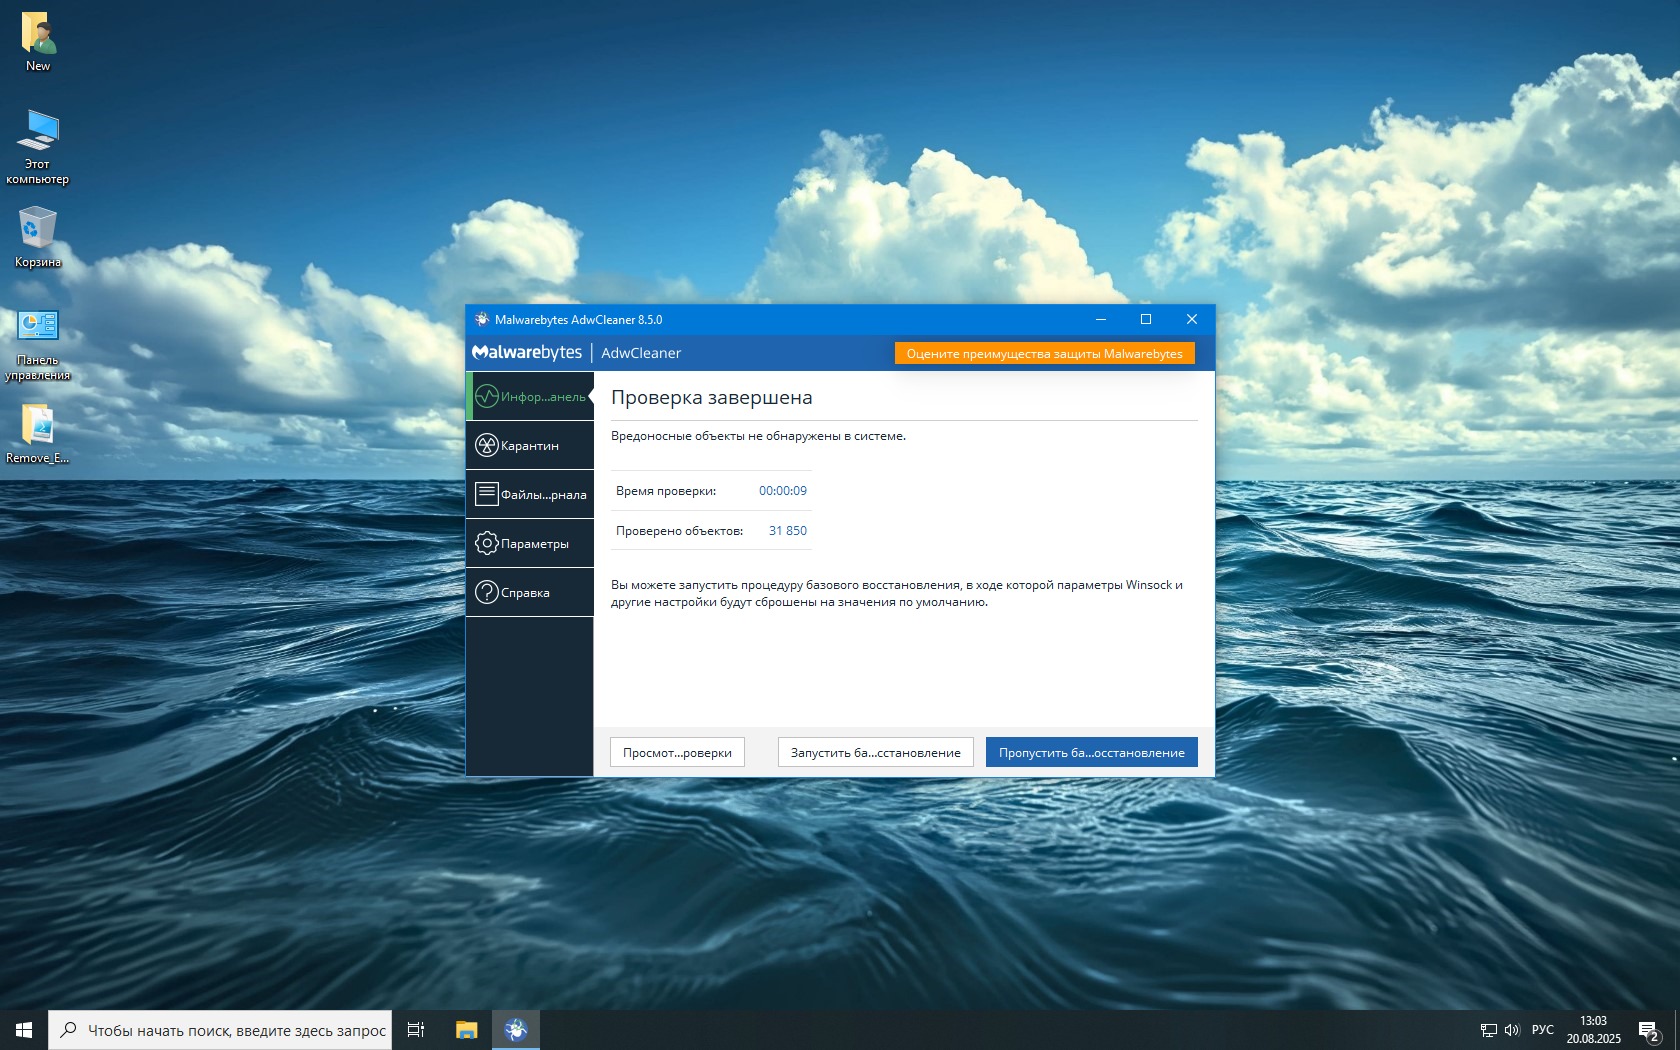The width and height of the screenshot is (1680, 1050).
Task: Open Параметры settings in the sidebar
Action: coord(530,544)
